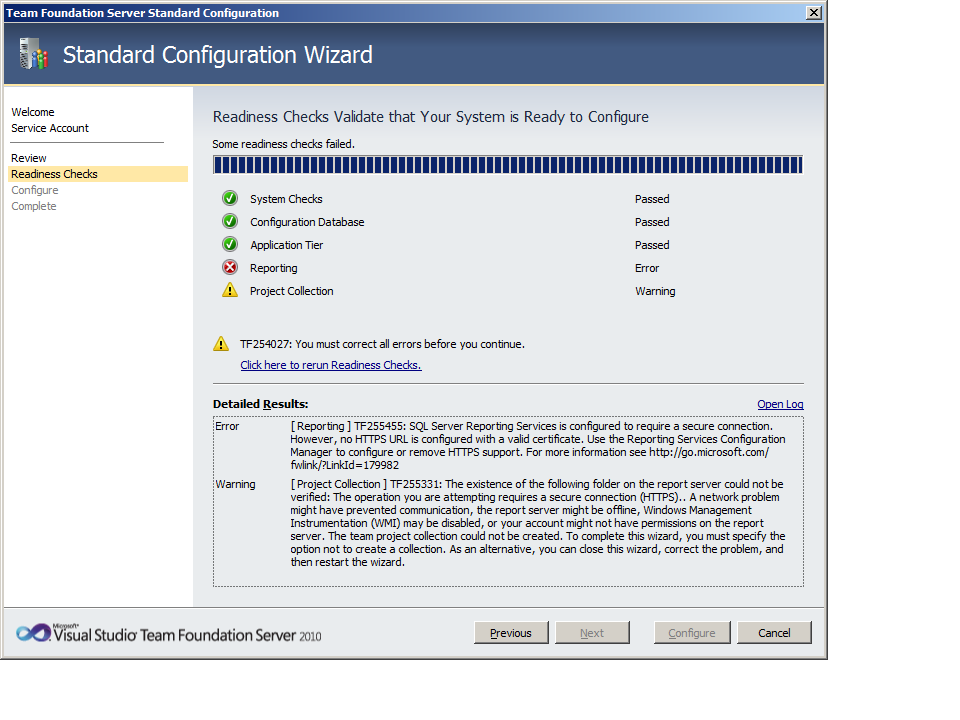Select the Review step in sidebar
The height and width of the screenshot is (720, 960).
29,158
